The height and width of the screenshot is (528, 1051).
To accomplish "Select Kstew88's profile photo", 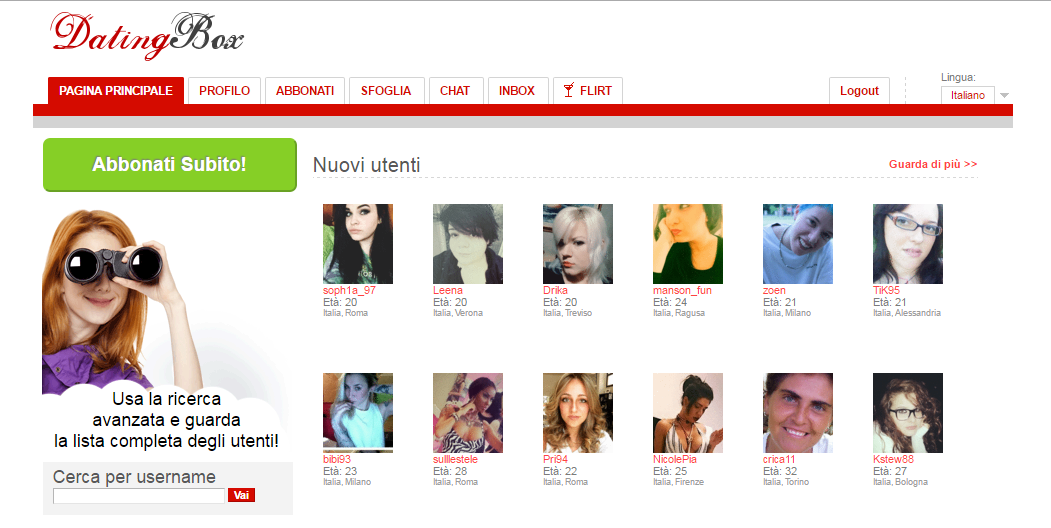I will [907, 413].
